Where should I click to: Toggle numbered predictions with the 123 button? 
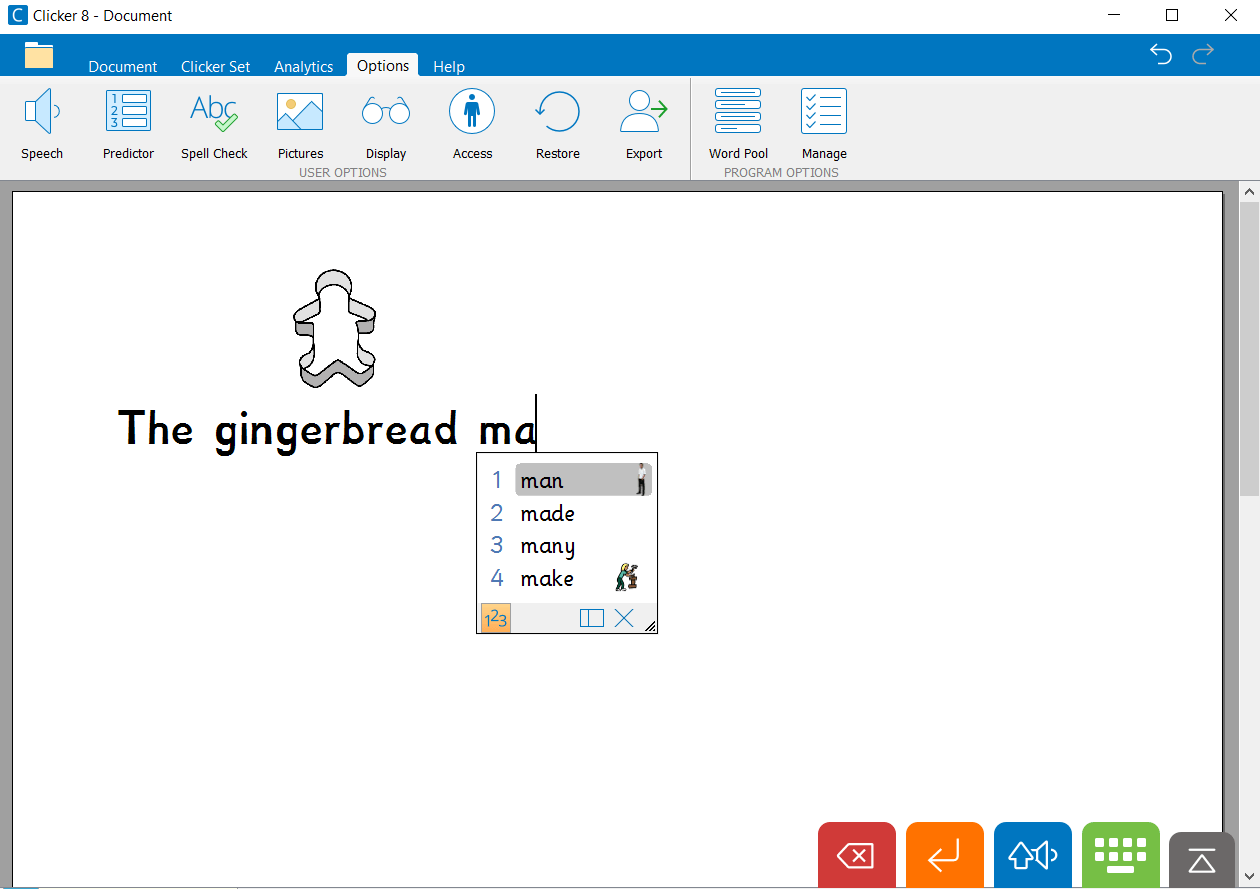495,618
